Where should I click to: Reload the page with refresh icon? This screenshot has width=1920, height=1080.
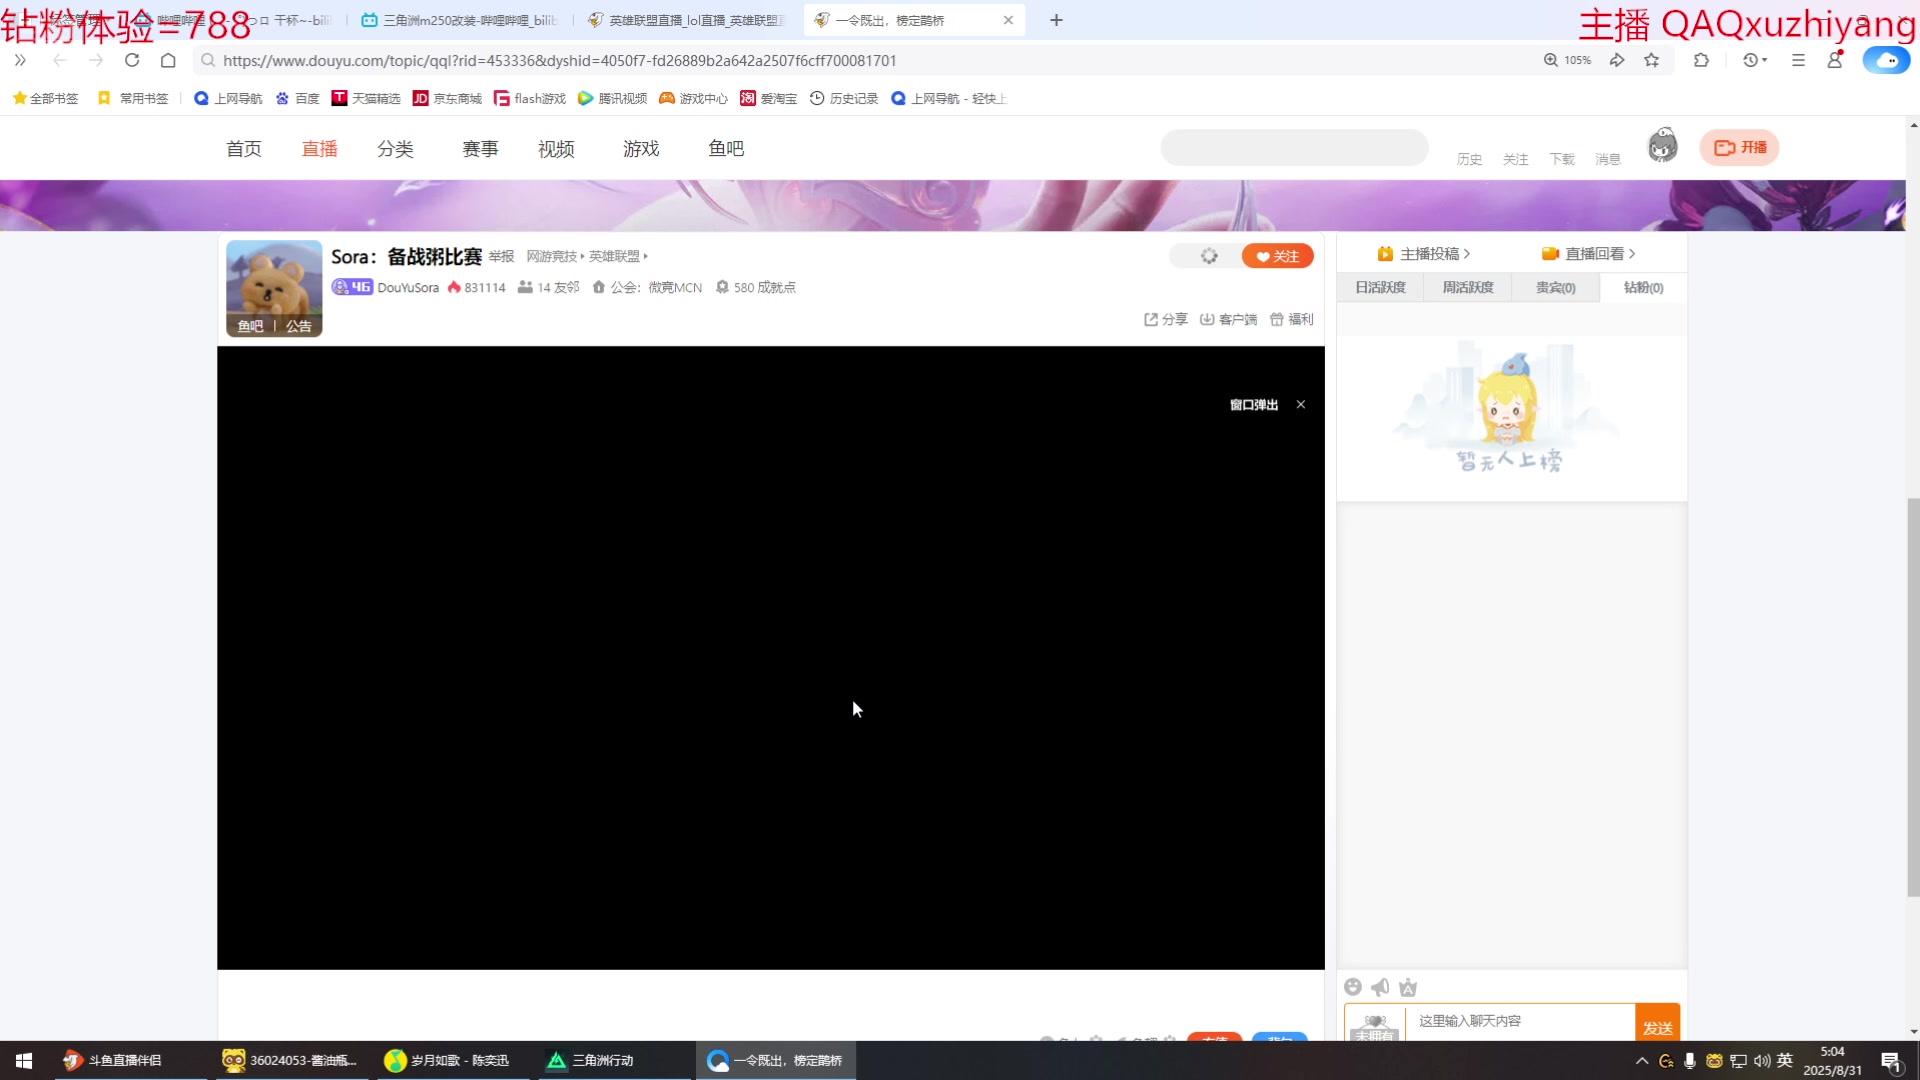pyautogui.click(x=132, y=60)
